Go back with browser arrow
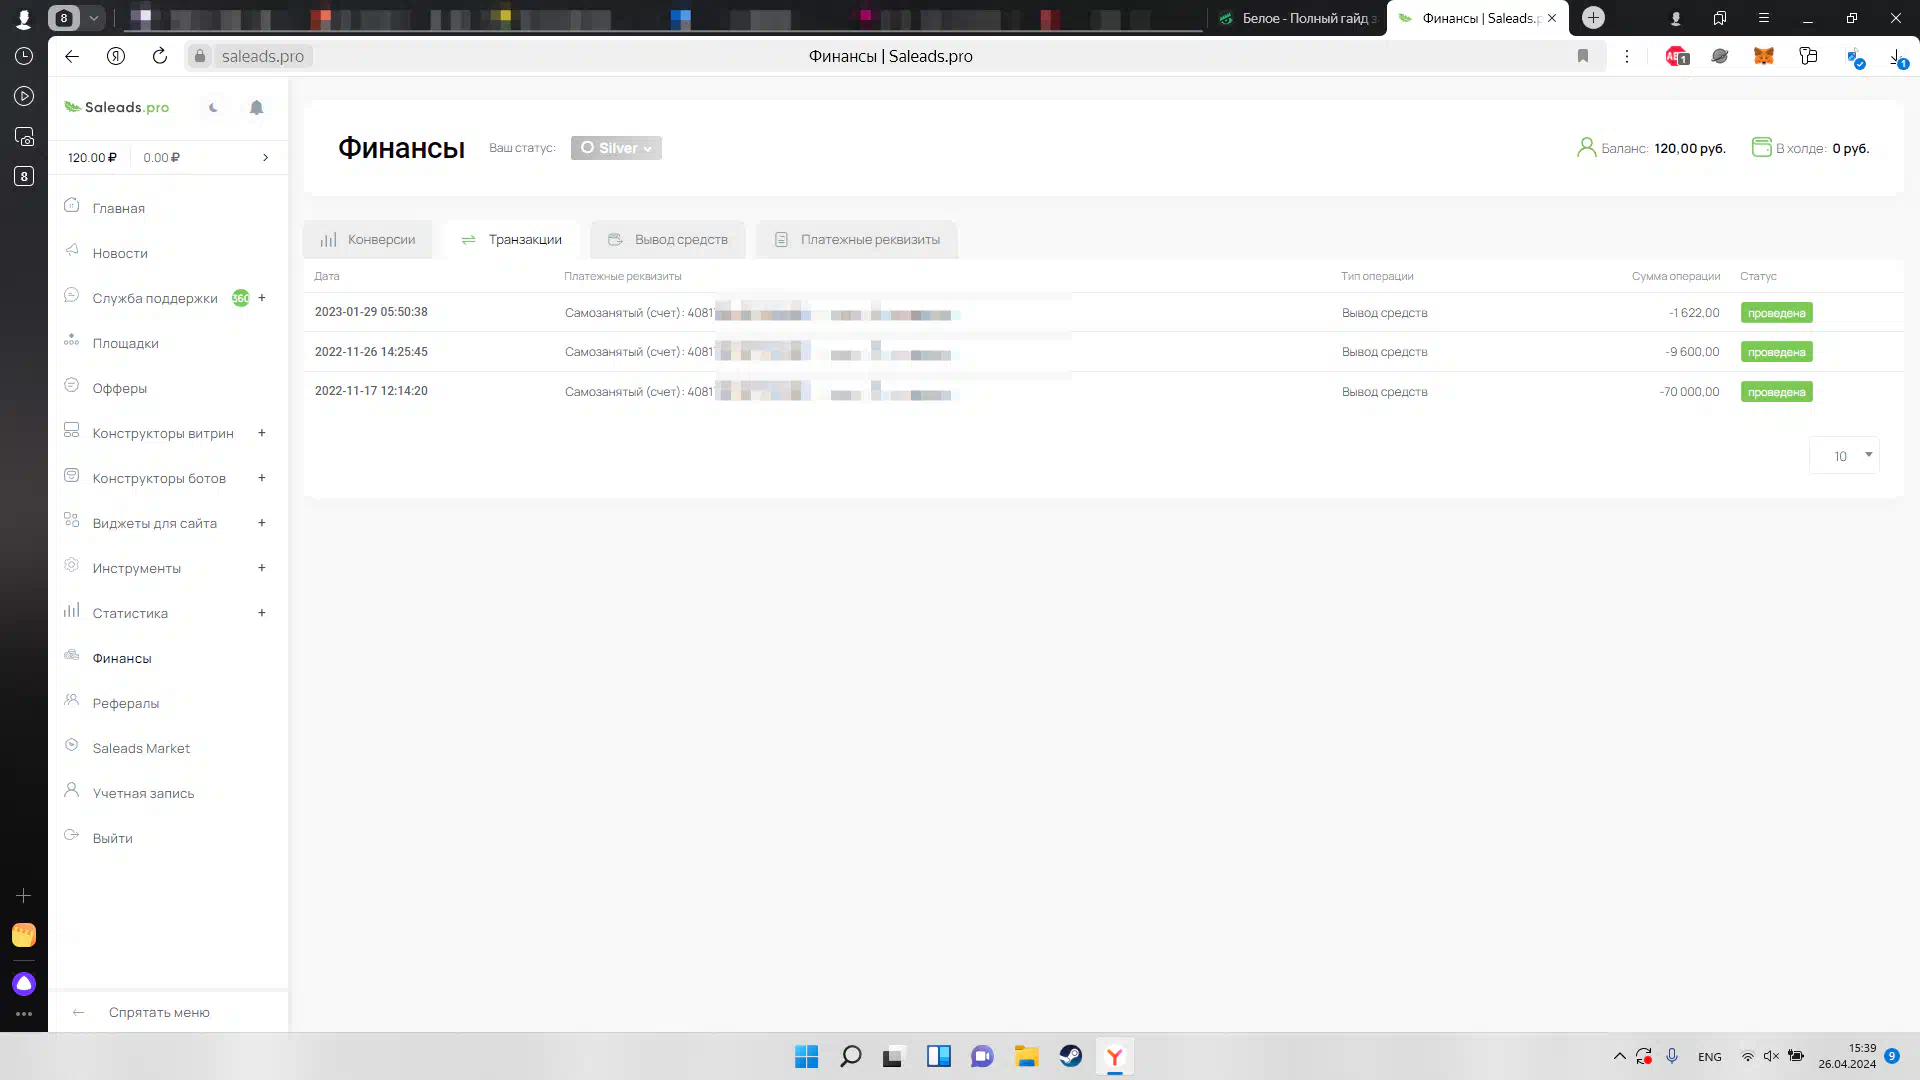Viewport: 1920px width, 1080px height. pyautogui.click(x=72, y=56)
